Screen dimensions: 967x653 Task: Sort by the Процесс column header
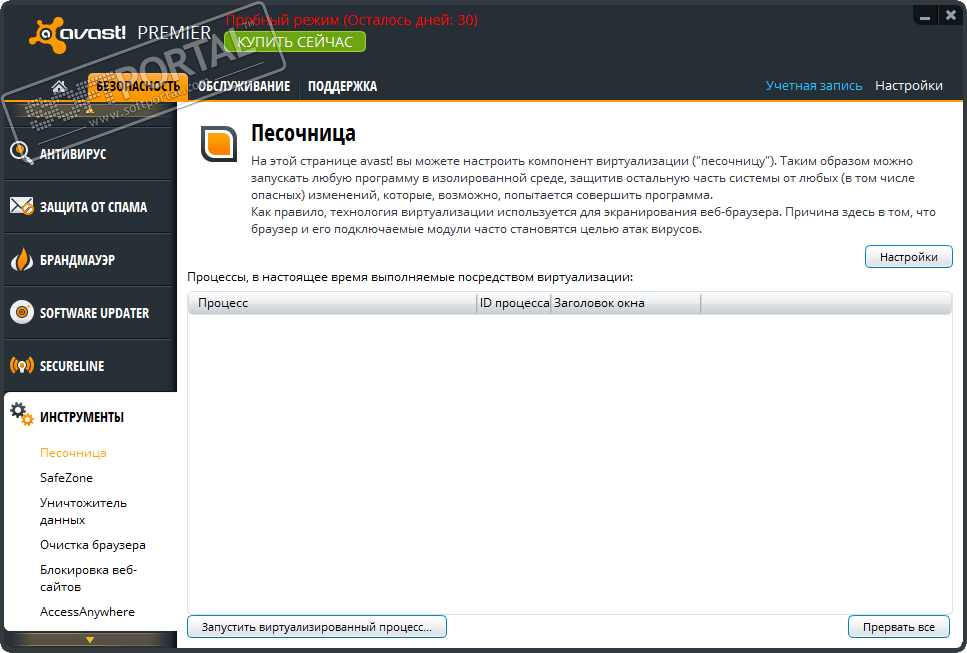[332, 303]
